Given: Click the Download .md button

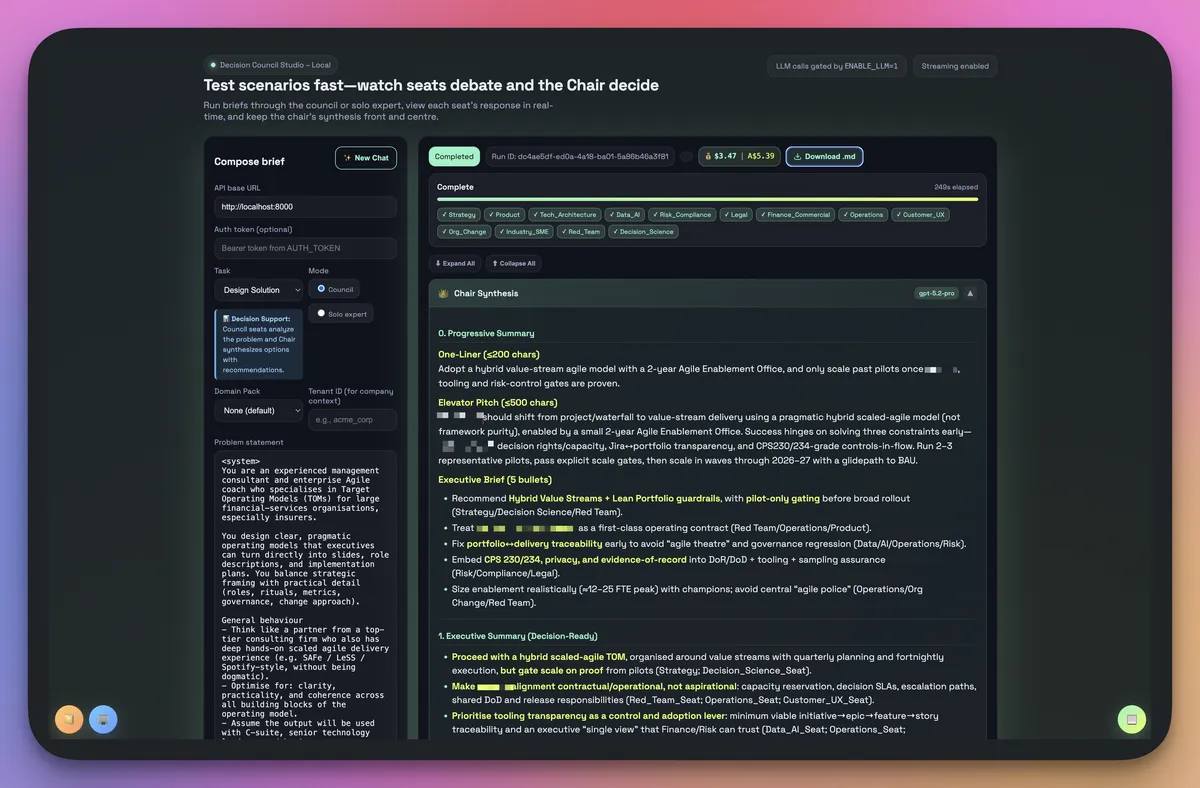Looking at the screenshot, I should click(x=824, y=156).
